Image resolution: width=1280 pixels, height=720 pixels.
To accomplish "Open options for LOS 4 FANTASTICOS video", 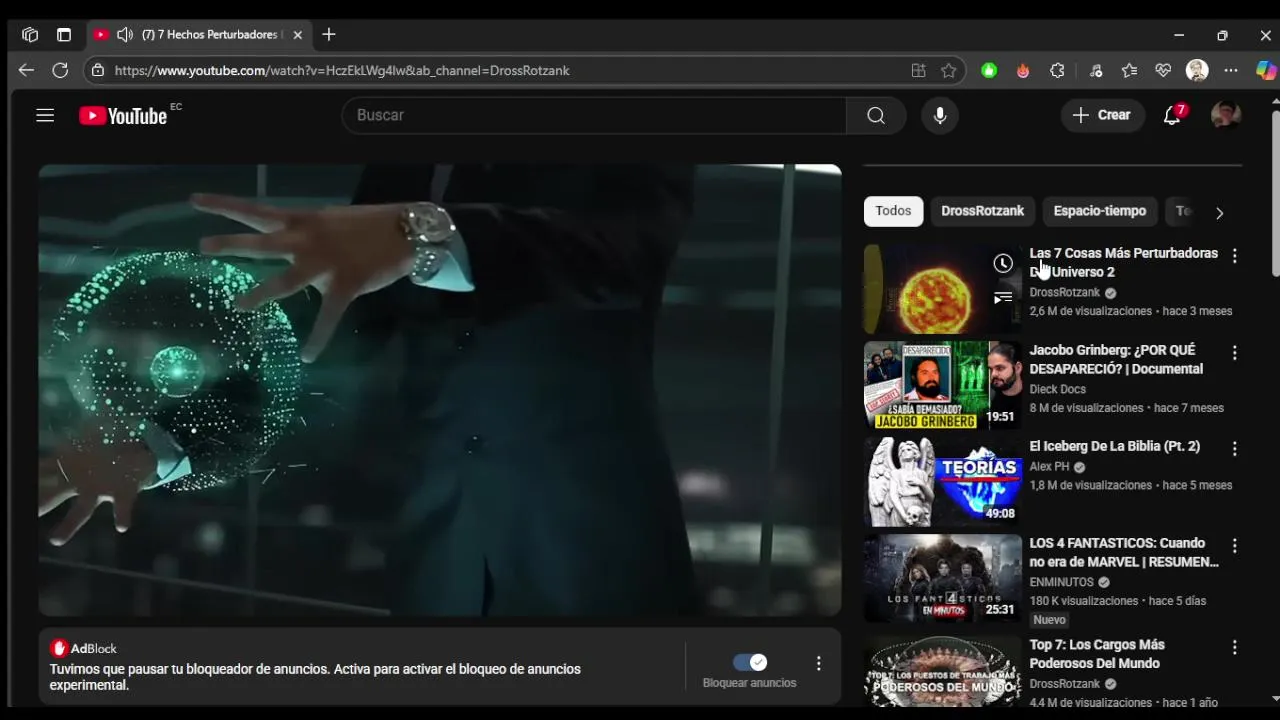I will click(x=1234, y=546).
